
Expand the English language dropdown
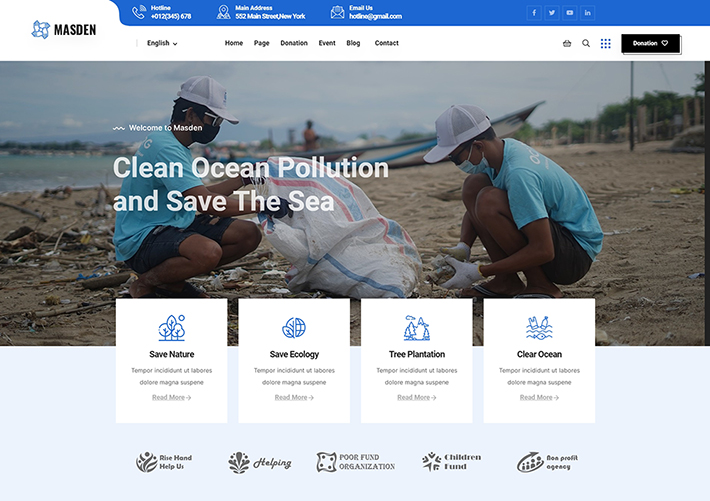click(162, 43)
